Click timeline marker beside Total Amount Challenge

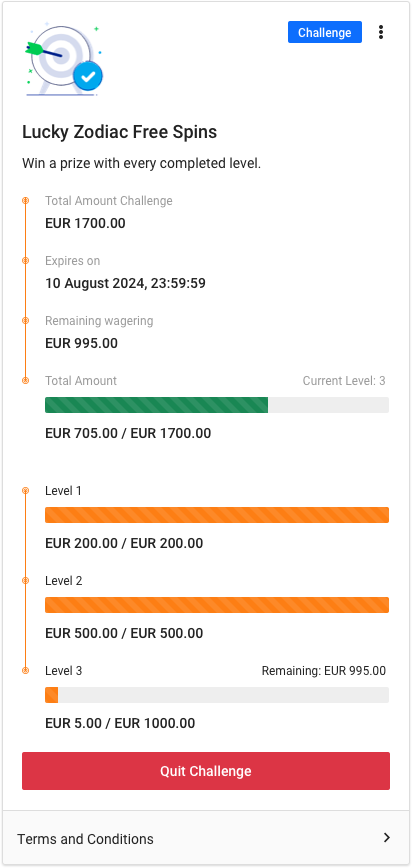click(25, 200)
